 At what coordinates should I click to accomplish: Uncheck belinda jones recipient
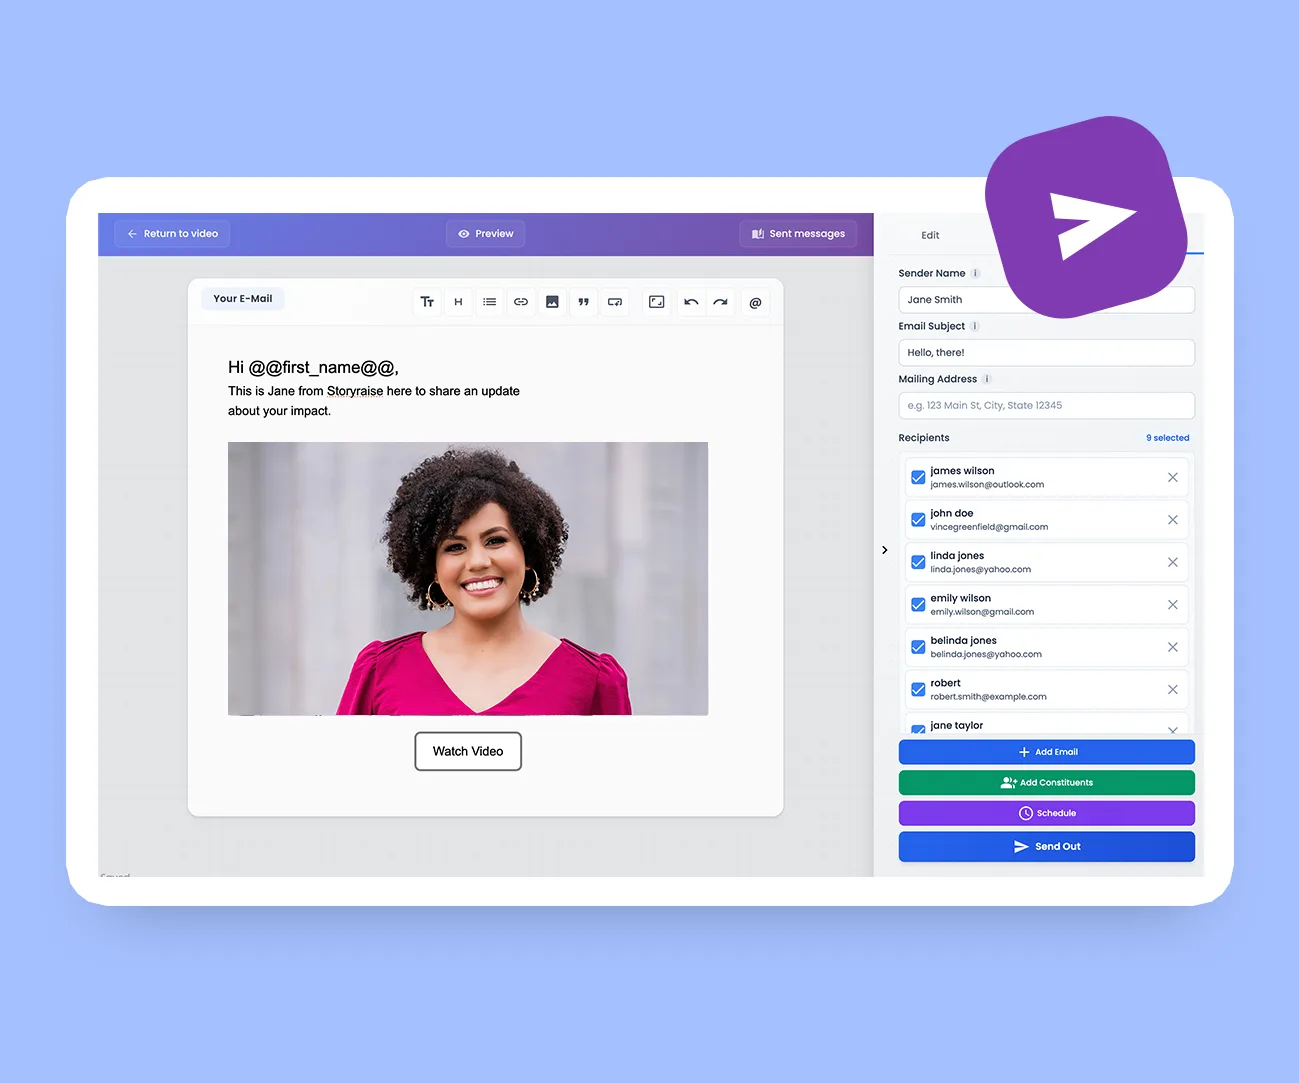tap(918, 647)
